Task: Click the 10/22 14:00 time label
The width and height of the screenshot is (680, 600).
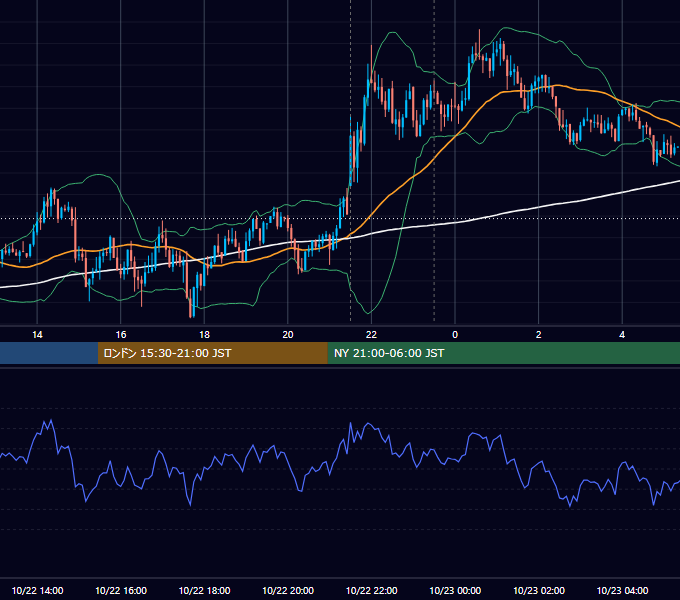Action: 37,590
